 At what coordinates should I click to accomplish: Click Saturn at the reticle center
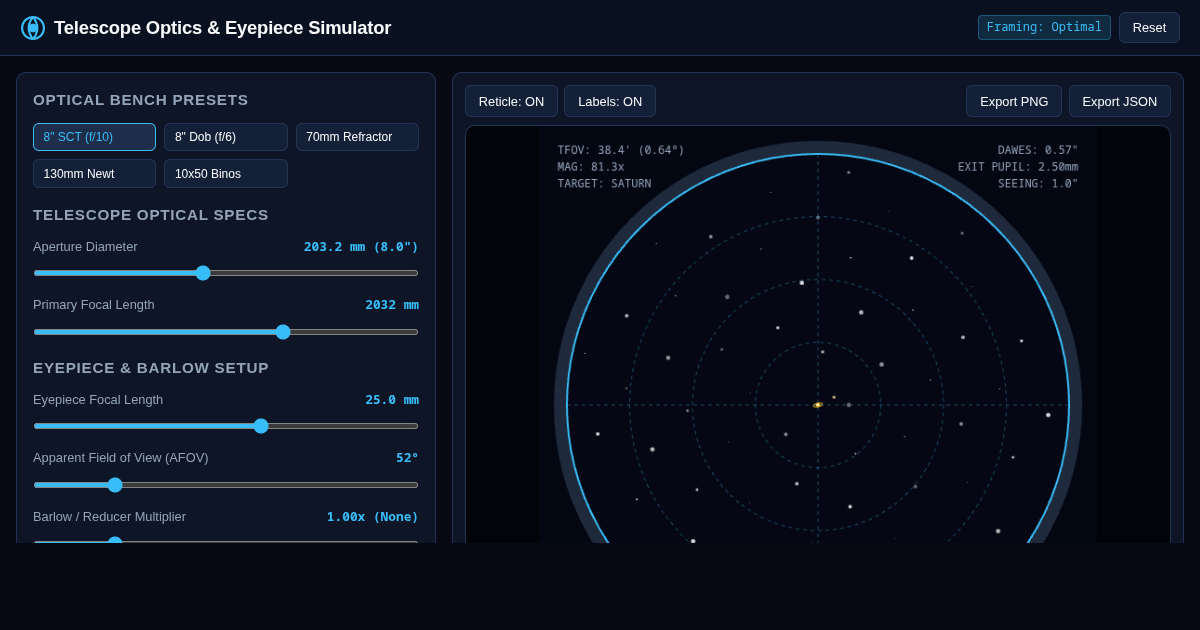point(818,405)
